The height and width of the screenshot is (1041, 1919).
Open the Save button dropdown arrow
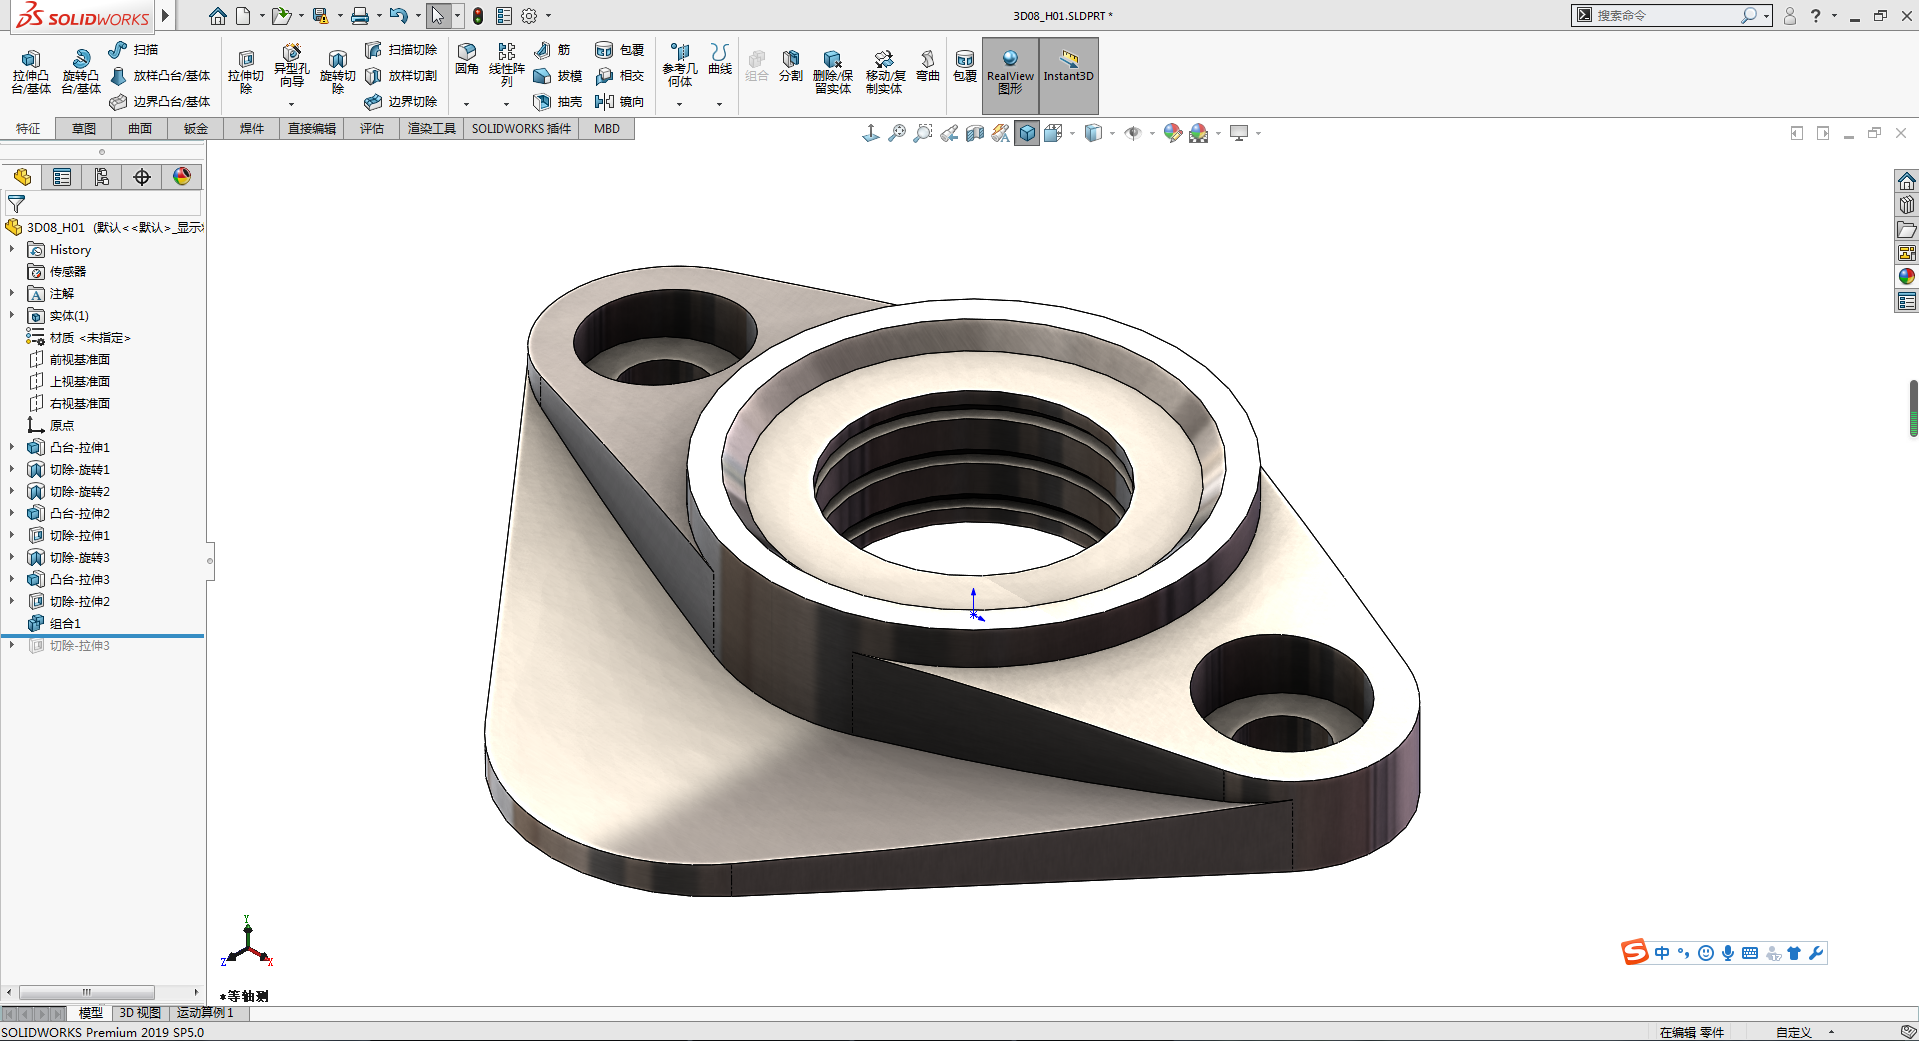click(x=340, y=16)
